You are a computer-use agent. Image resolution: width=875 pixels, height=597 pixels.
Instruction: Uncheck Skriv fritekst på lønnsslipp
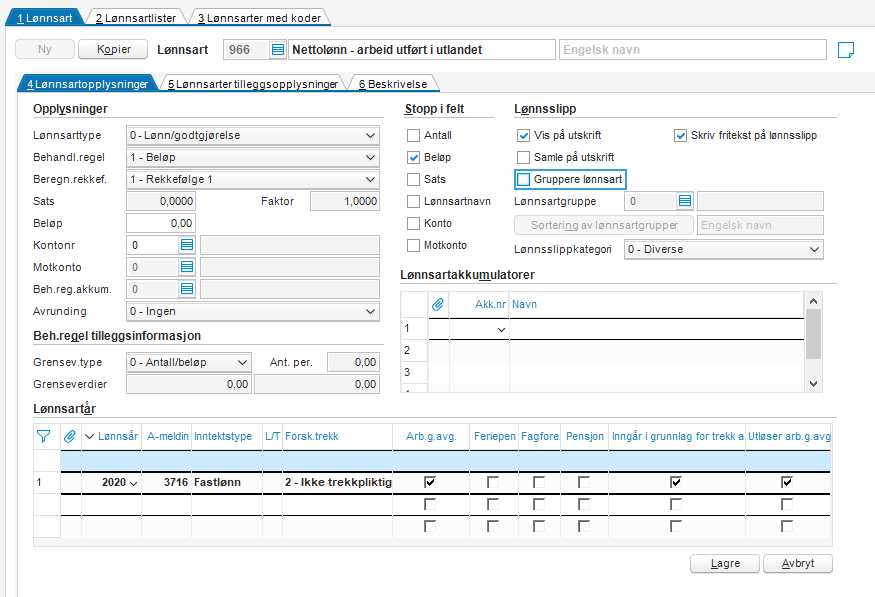point(680,136)
